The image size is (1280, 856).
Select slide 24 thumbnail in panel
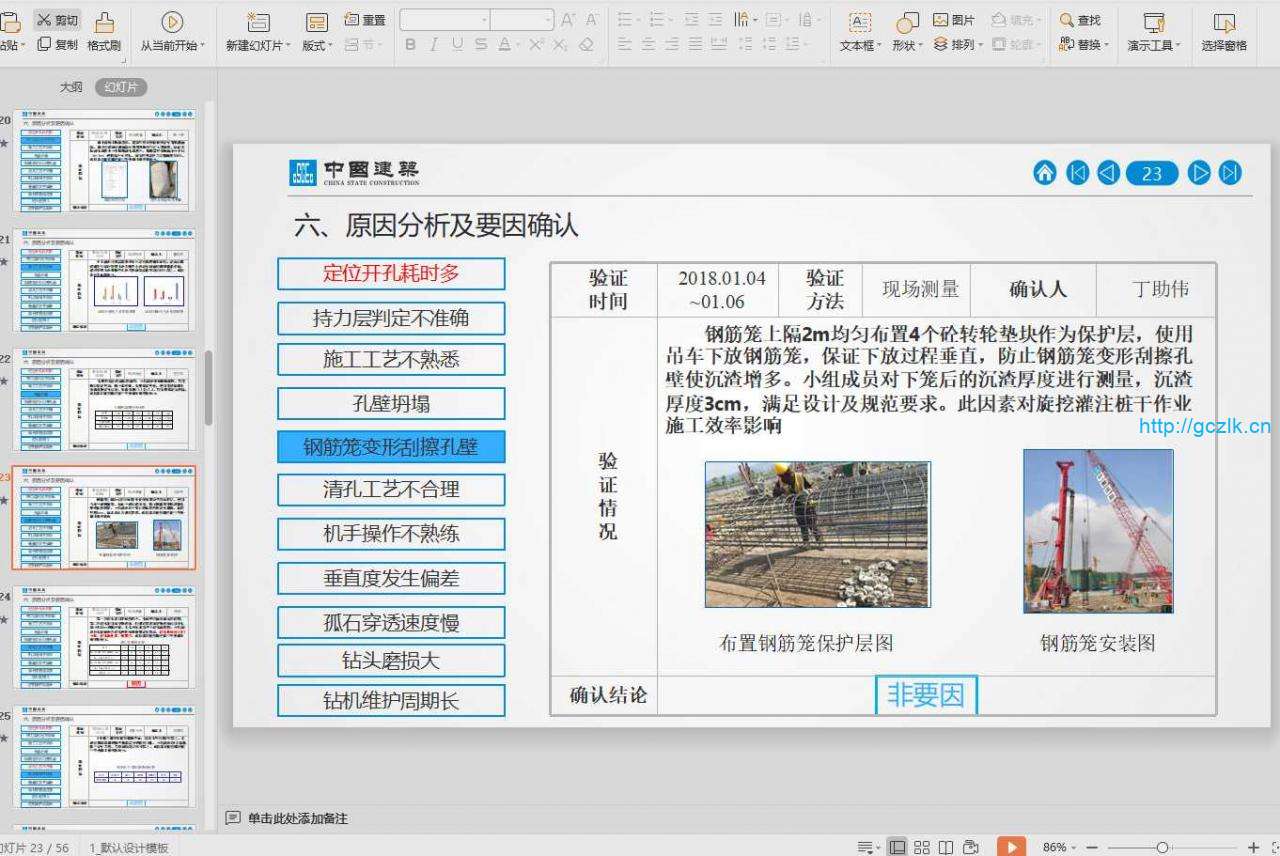[104, 638]
